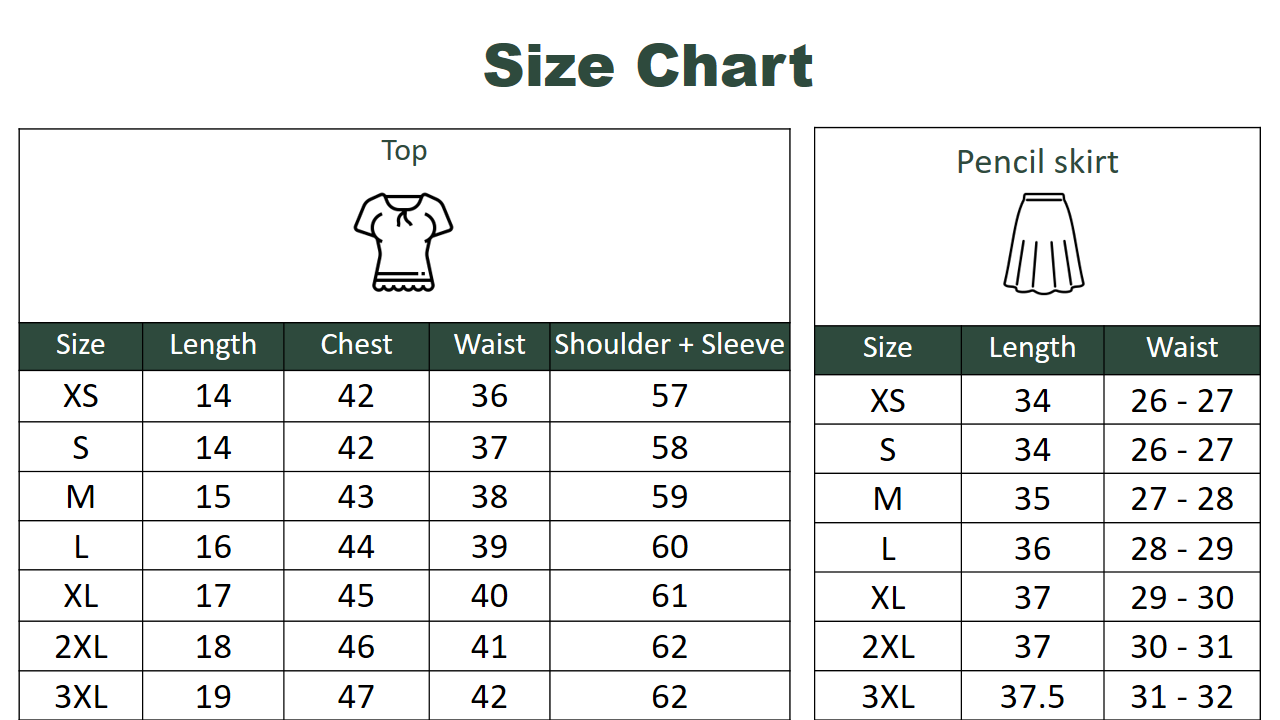
Task: Click the skirt waist value 27 - 28
Action: click(x=1182, y=499)
